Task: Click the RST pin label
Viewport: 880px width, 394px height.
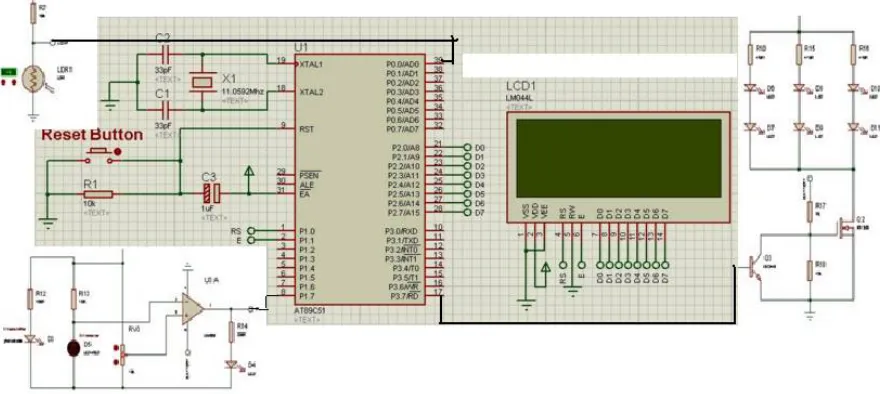Action: 306,129
